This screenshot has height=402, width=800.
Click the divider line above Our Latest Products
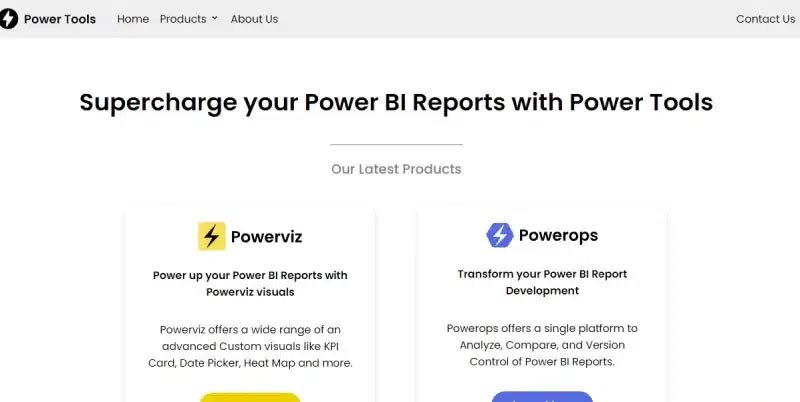(x=396, y=144)
